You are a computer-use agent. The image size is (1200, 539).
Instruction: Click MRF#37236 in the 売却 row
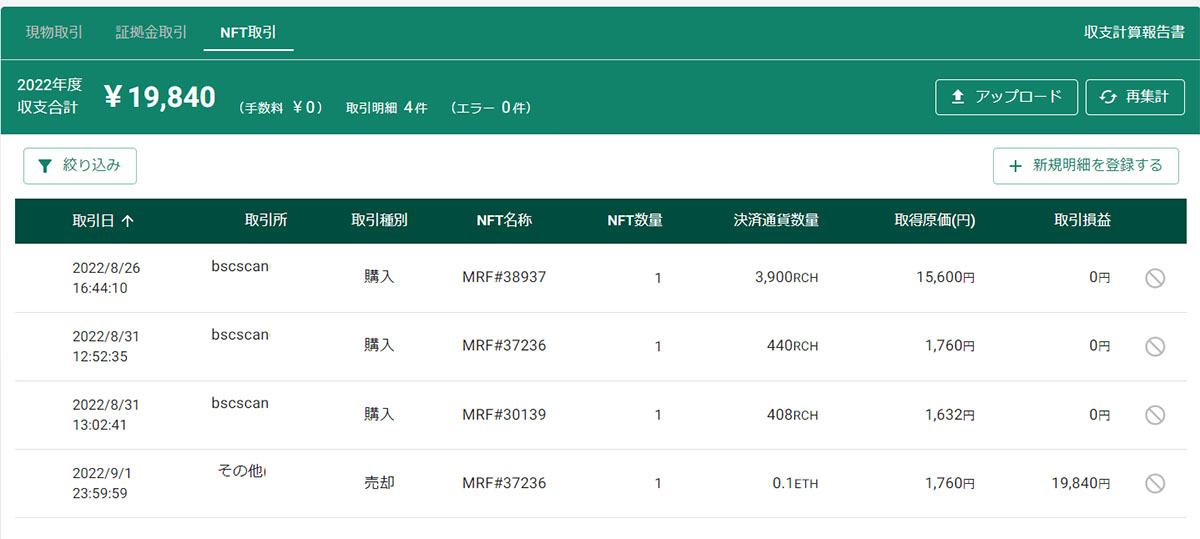click(504, 483)
